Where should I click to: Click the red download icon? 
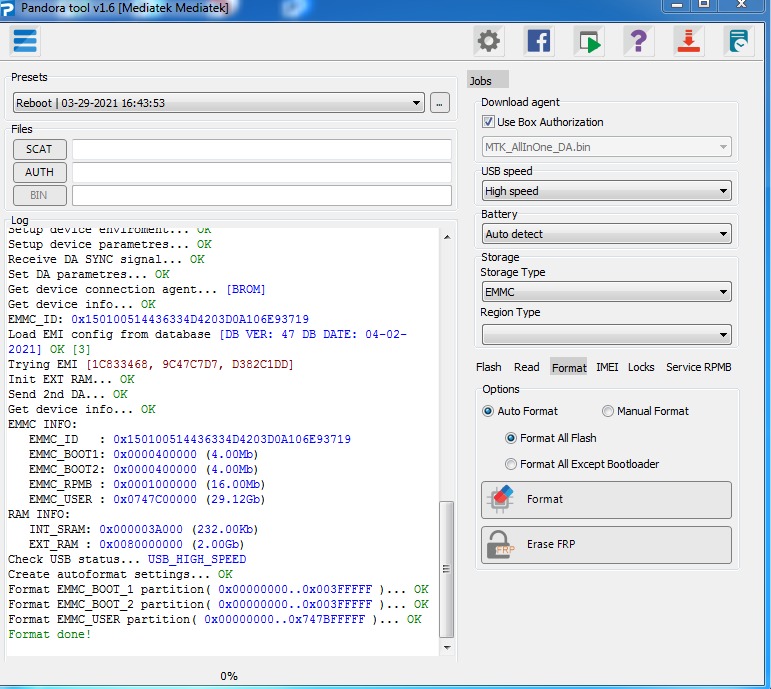(x=688, y=40)
